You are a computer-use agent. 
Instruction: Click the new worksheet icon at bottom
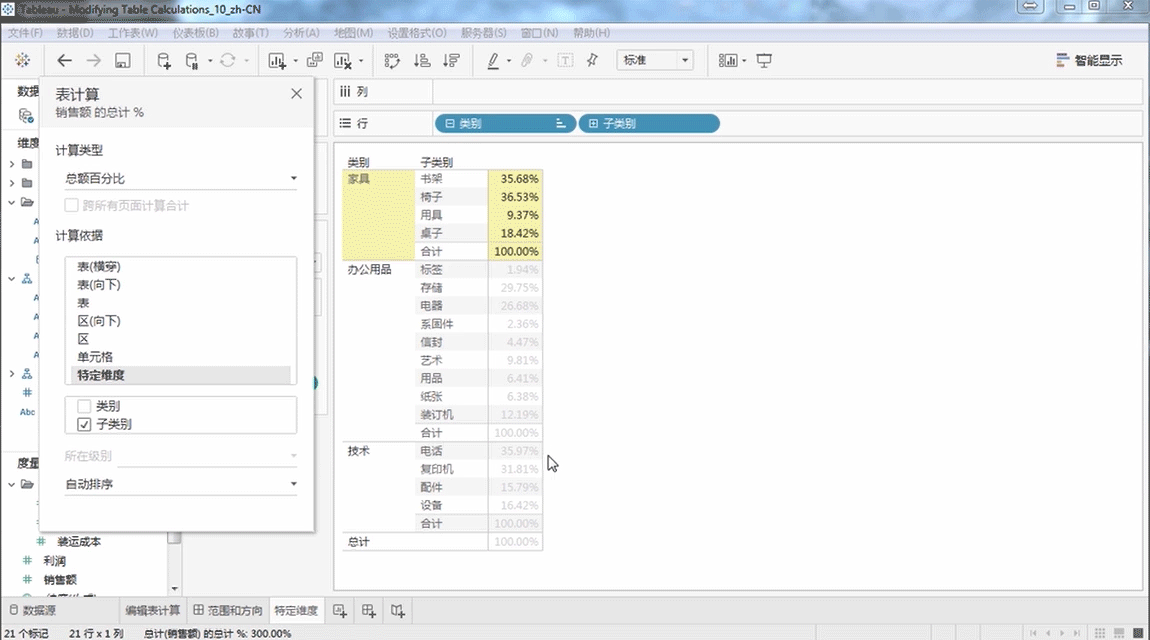(340, 610)
